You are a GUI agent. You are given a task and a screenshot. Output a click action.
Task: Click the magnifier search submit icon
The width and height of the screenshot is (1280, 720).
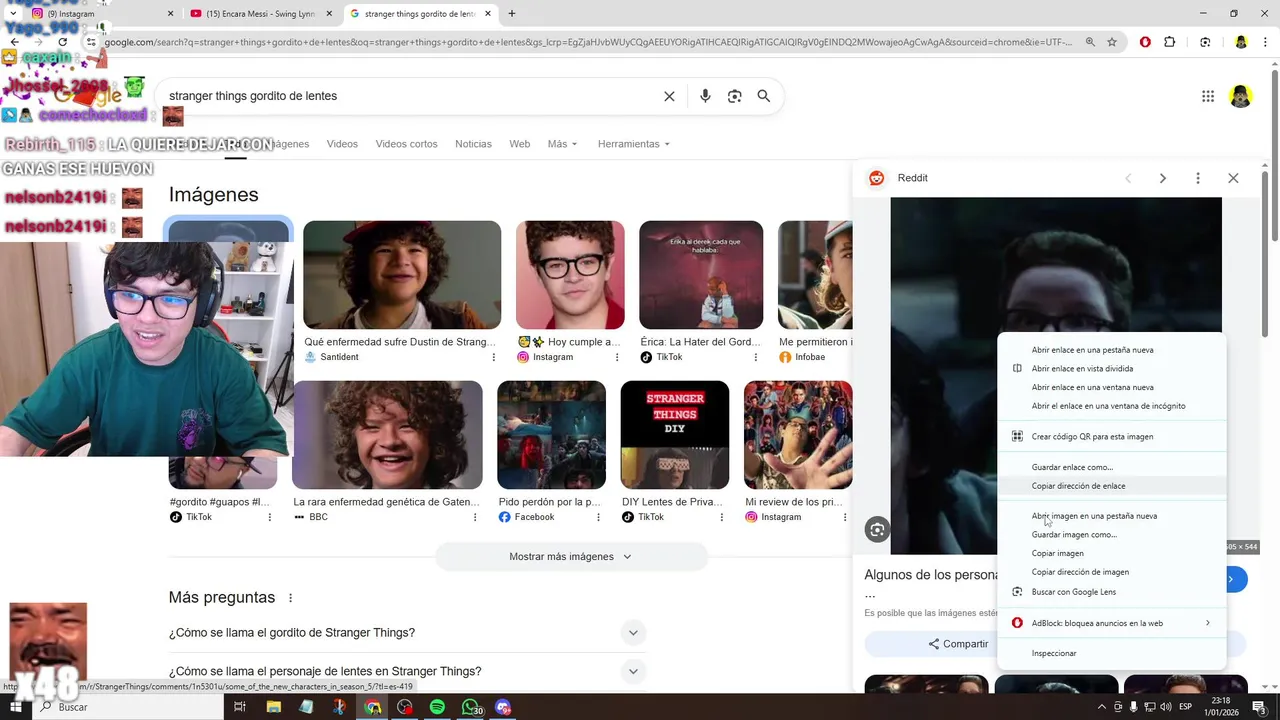click(x=764, y=96)
